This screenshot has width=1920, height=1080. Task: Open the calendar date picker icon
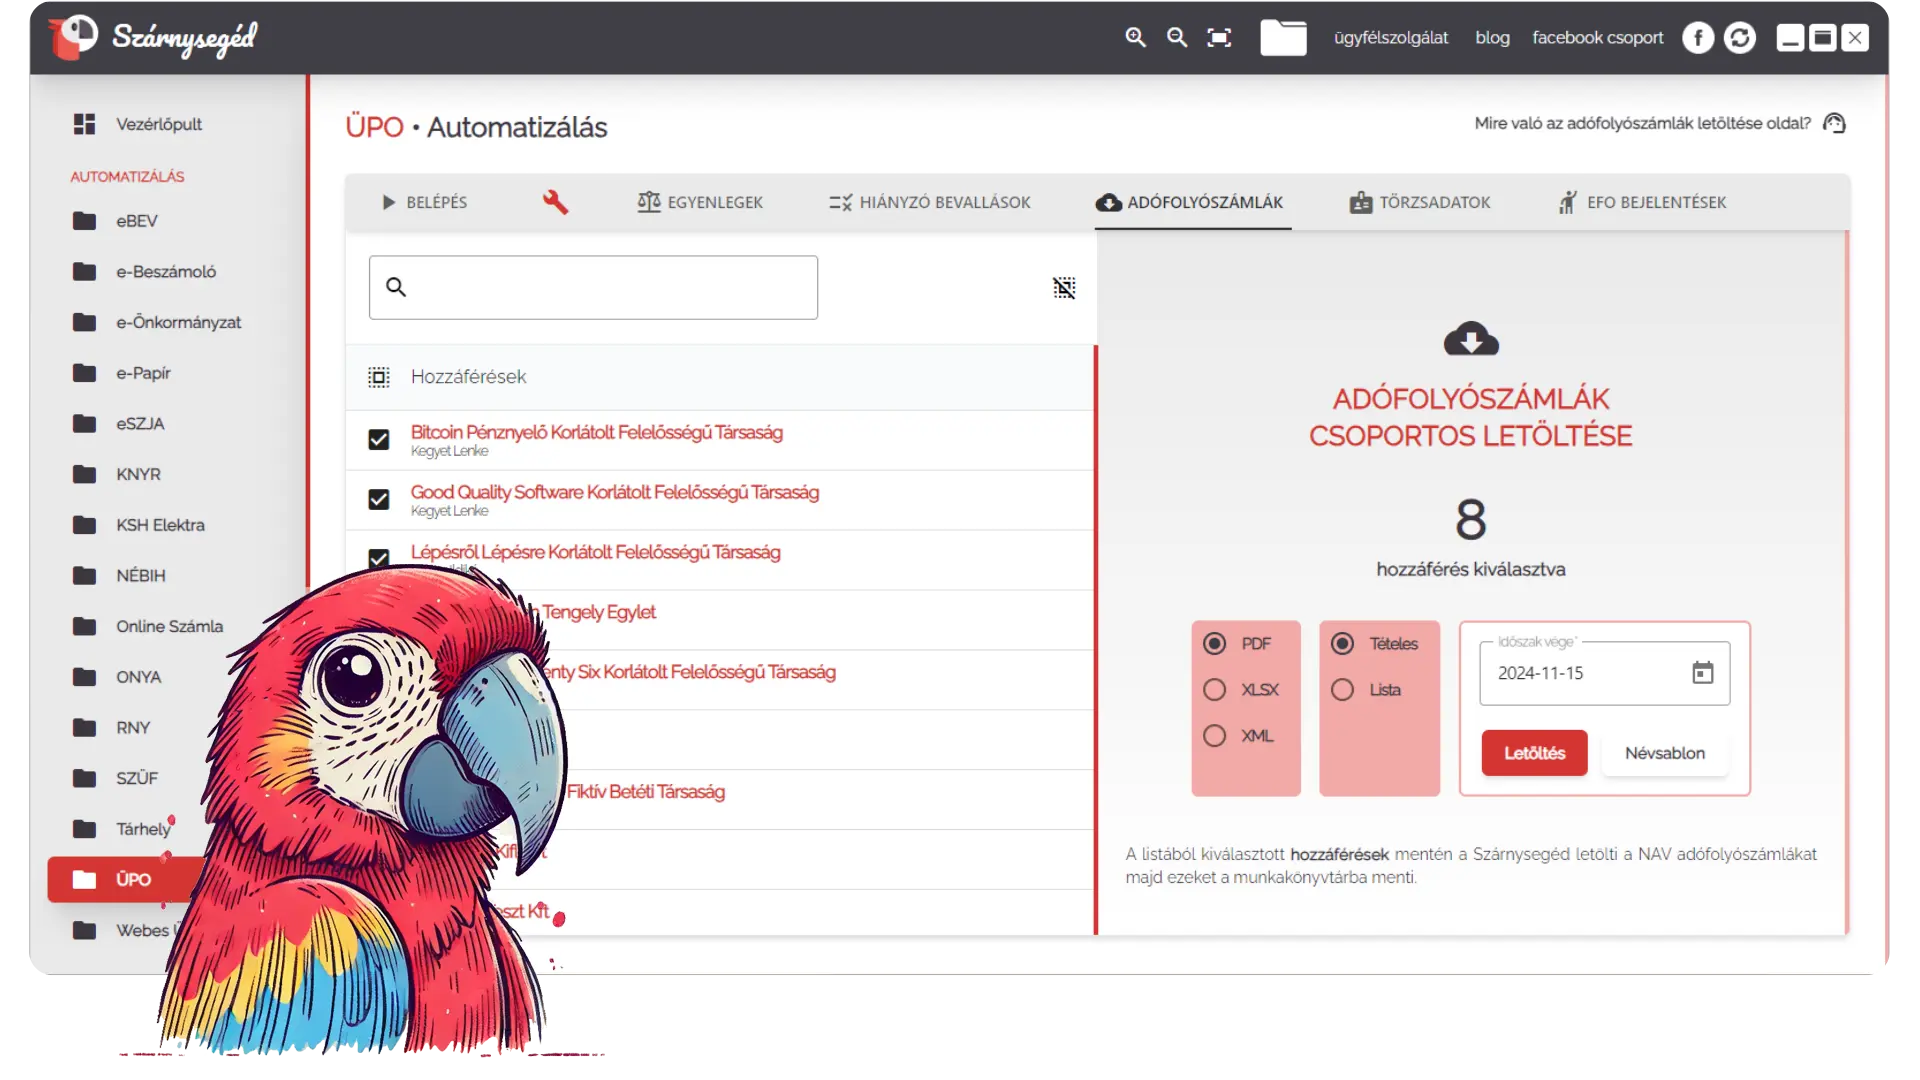[x=1702, y=673]
